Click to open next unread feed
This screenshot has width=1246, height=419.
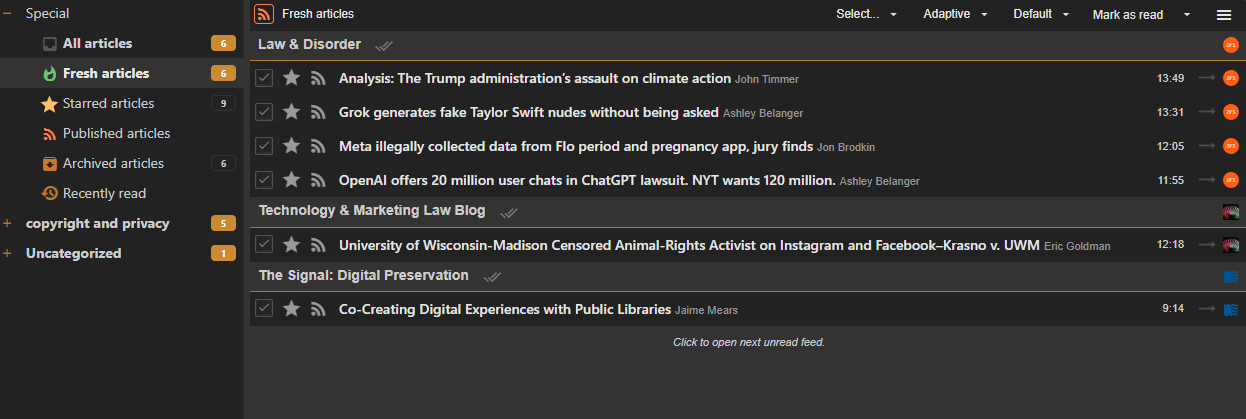pos(748,342)
